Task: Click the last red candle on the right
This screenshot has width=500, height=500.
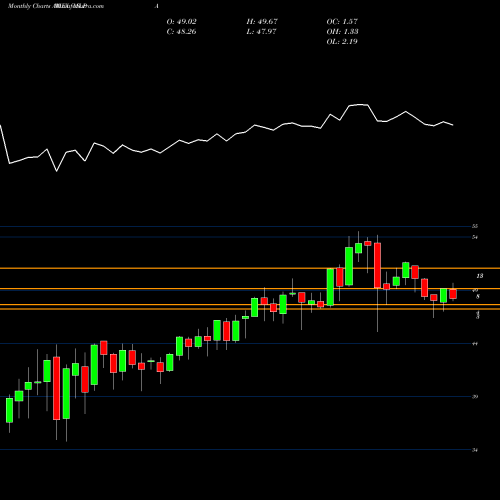Action: 453,294
